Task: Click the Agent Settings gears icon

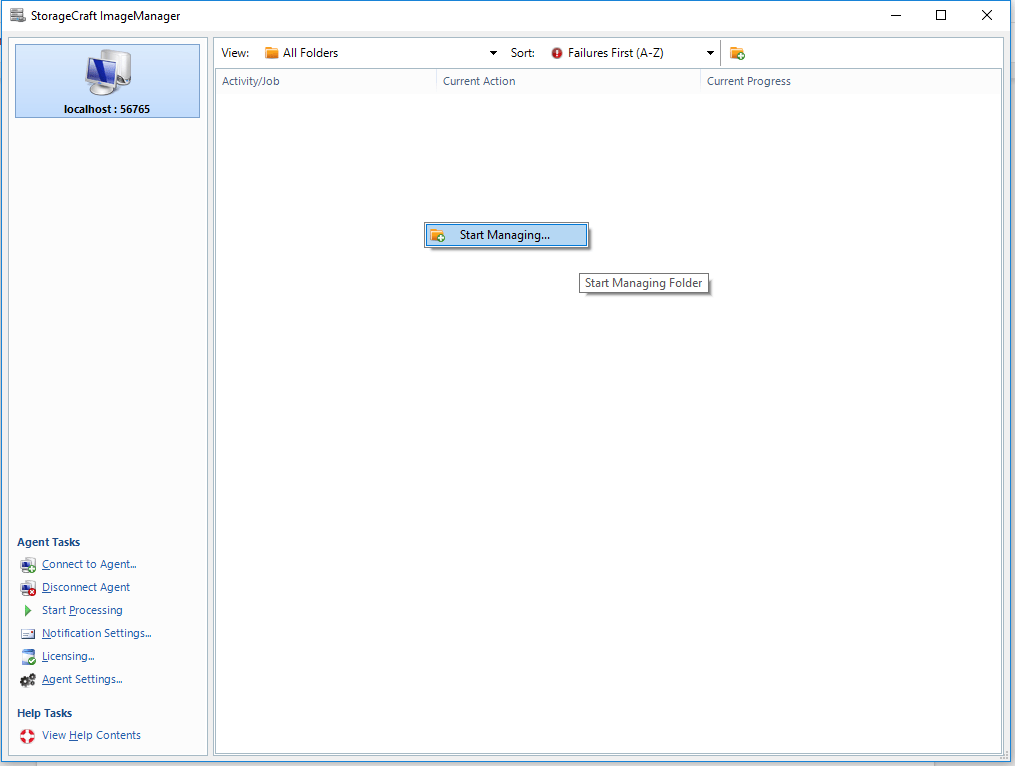Action: click(x=27, y=679)
